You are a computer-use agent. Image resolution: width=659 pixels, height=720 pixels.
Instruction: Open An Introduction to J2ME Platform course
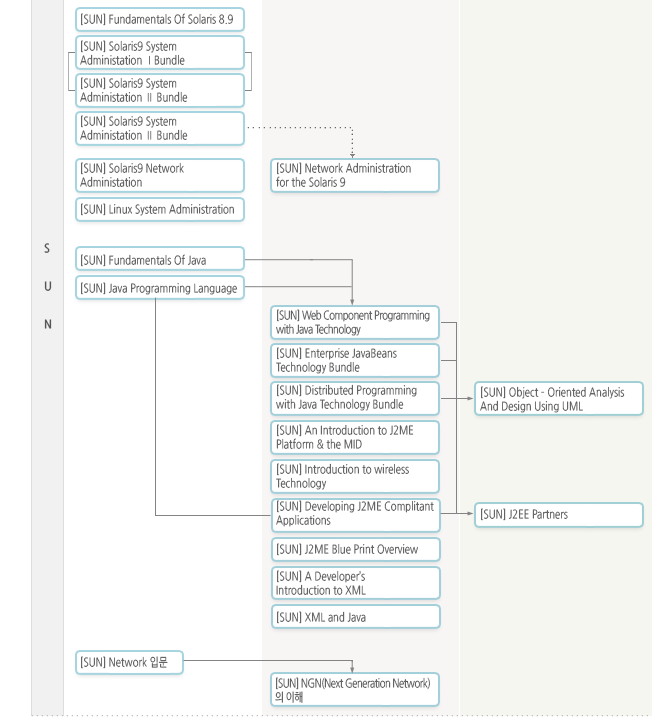(355, 437)
